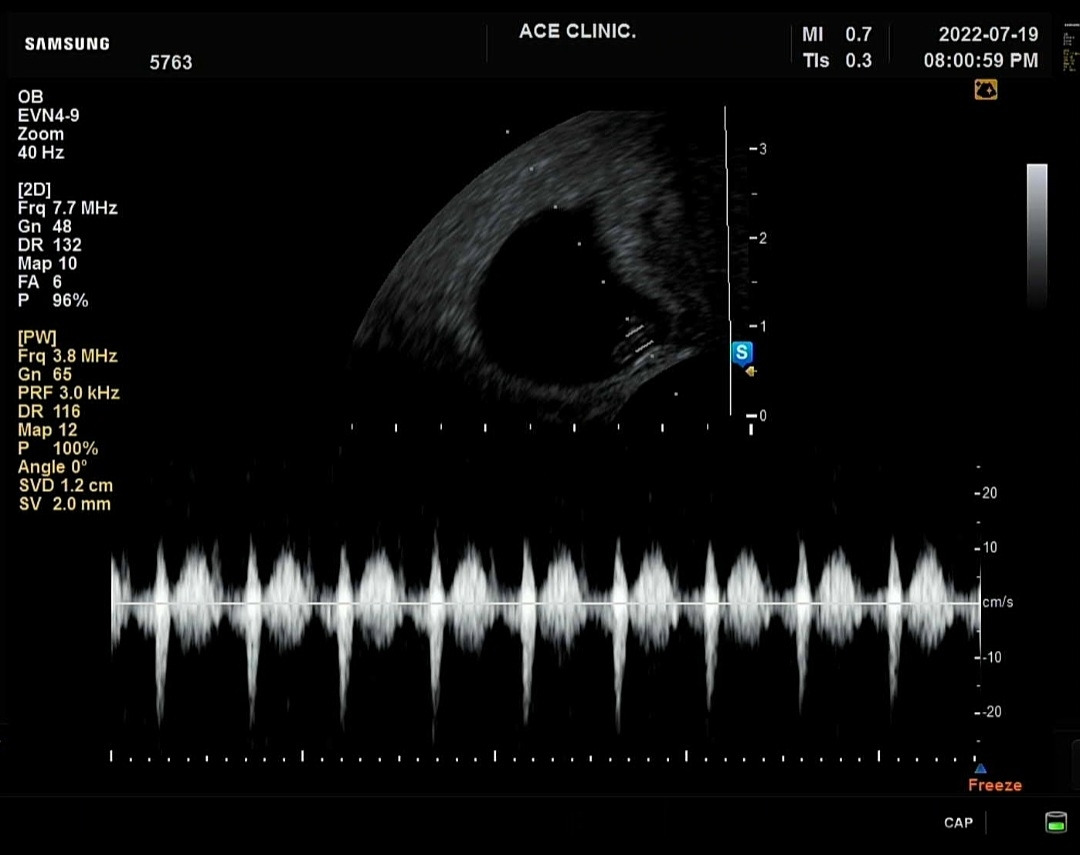This screenshot has width=1080, height=855.
Task: Click the SVD 1.2 cm value
Action: coord(65,486)
